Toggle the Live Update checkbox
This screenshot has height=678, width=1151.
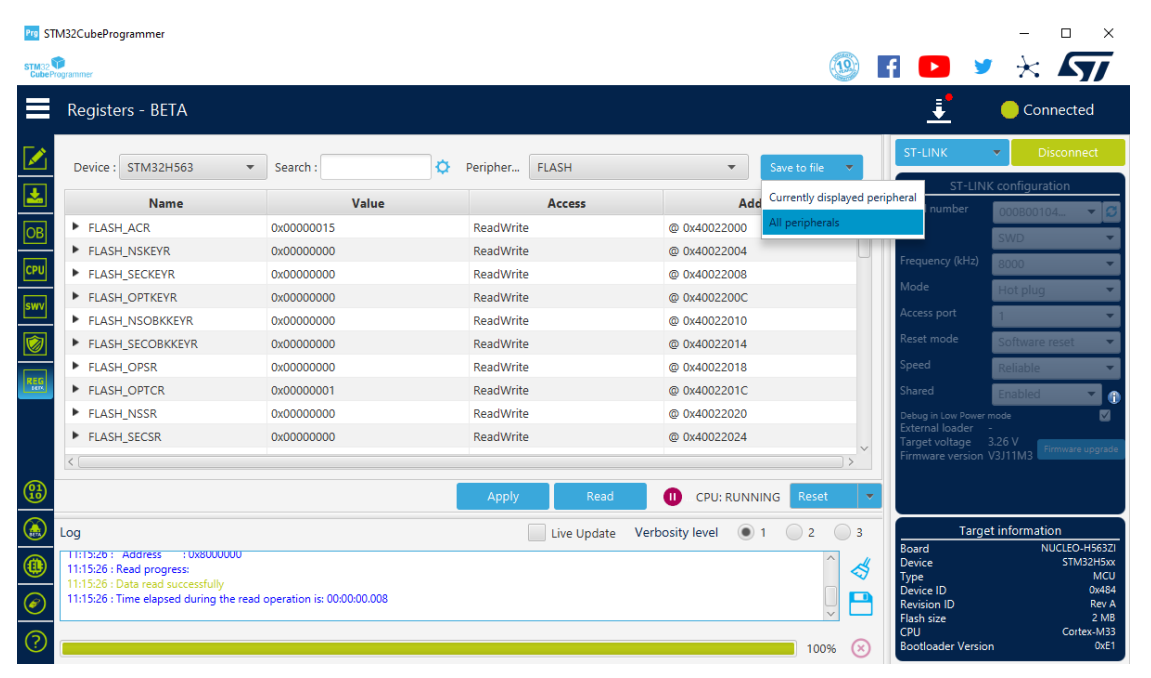point(537,533)
